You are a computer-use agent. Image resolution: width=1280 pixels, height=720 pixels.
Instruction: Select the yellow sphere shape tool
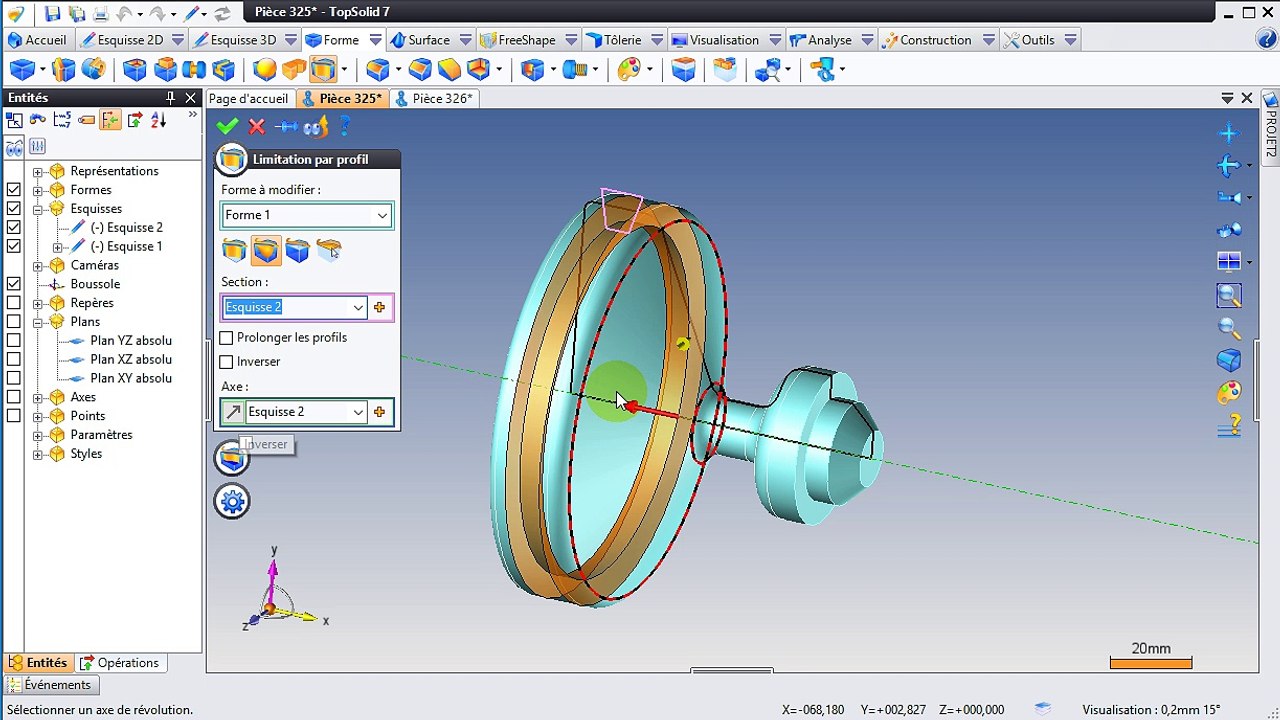[x=264, y=69]
